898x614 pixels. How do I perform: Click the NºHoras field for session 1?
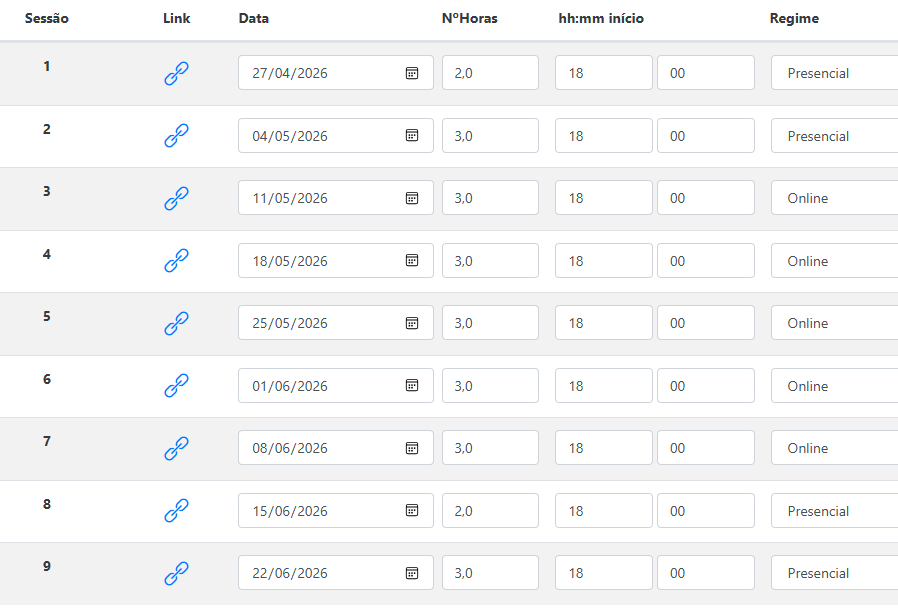tap(489, 73)
